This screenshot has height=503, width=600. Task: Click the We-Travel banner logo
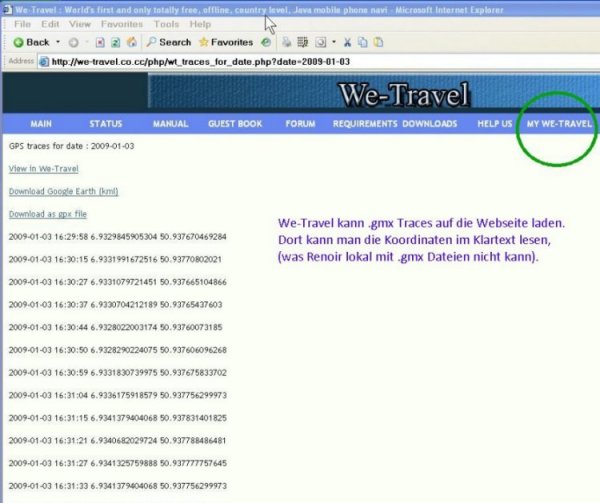tap(404, 94)
